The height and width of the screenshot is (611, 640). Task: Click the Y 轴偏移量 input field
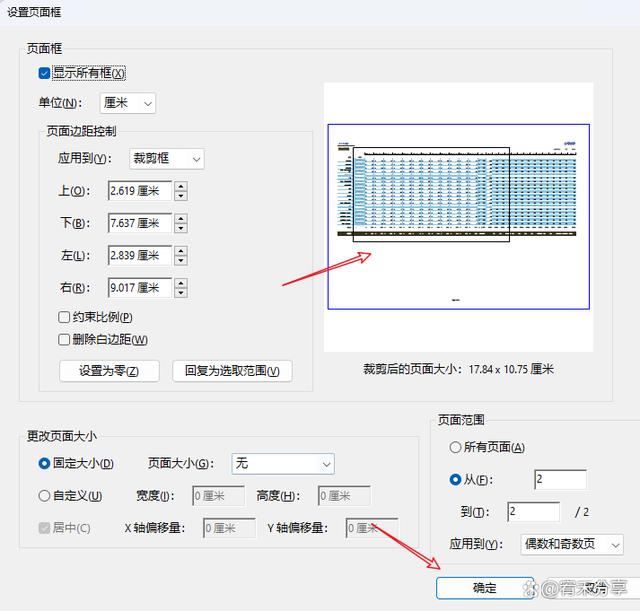pos(372,528)
